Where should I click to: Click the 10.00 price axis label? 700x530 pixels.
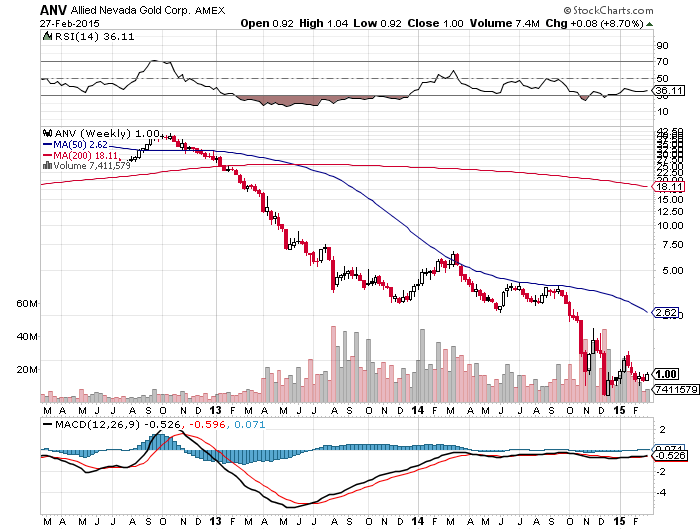670,225
